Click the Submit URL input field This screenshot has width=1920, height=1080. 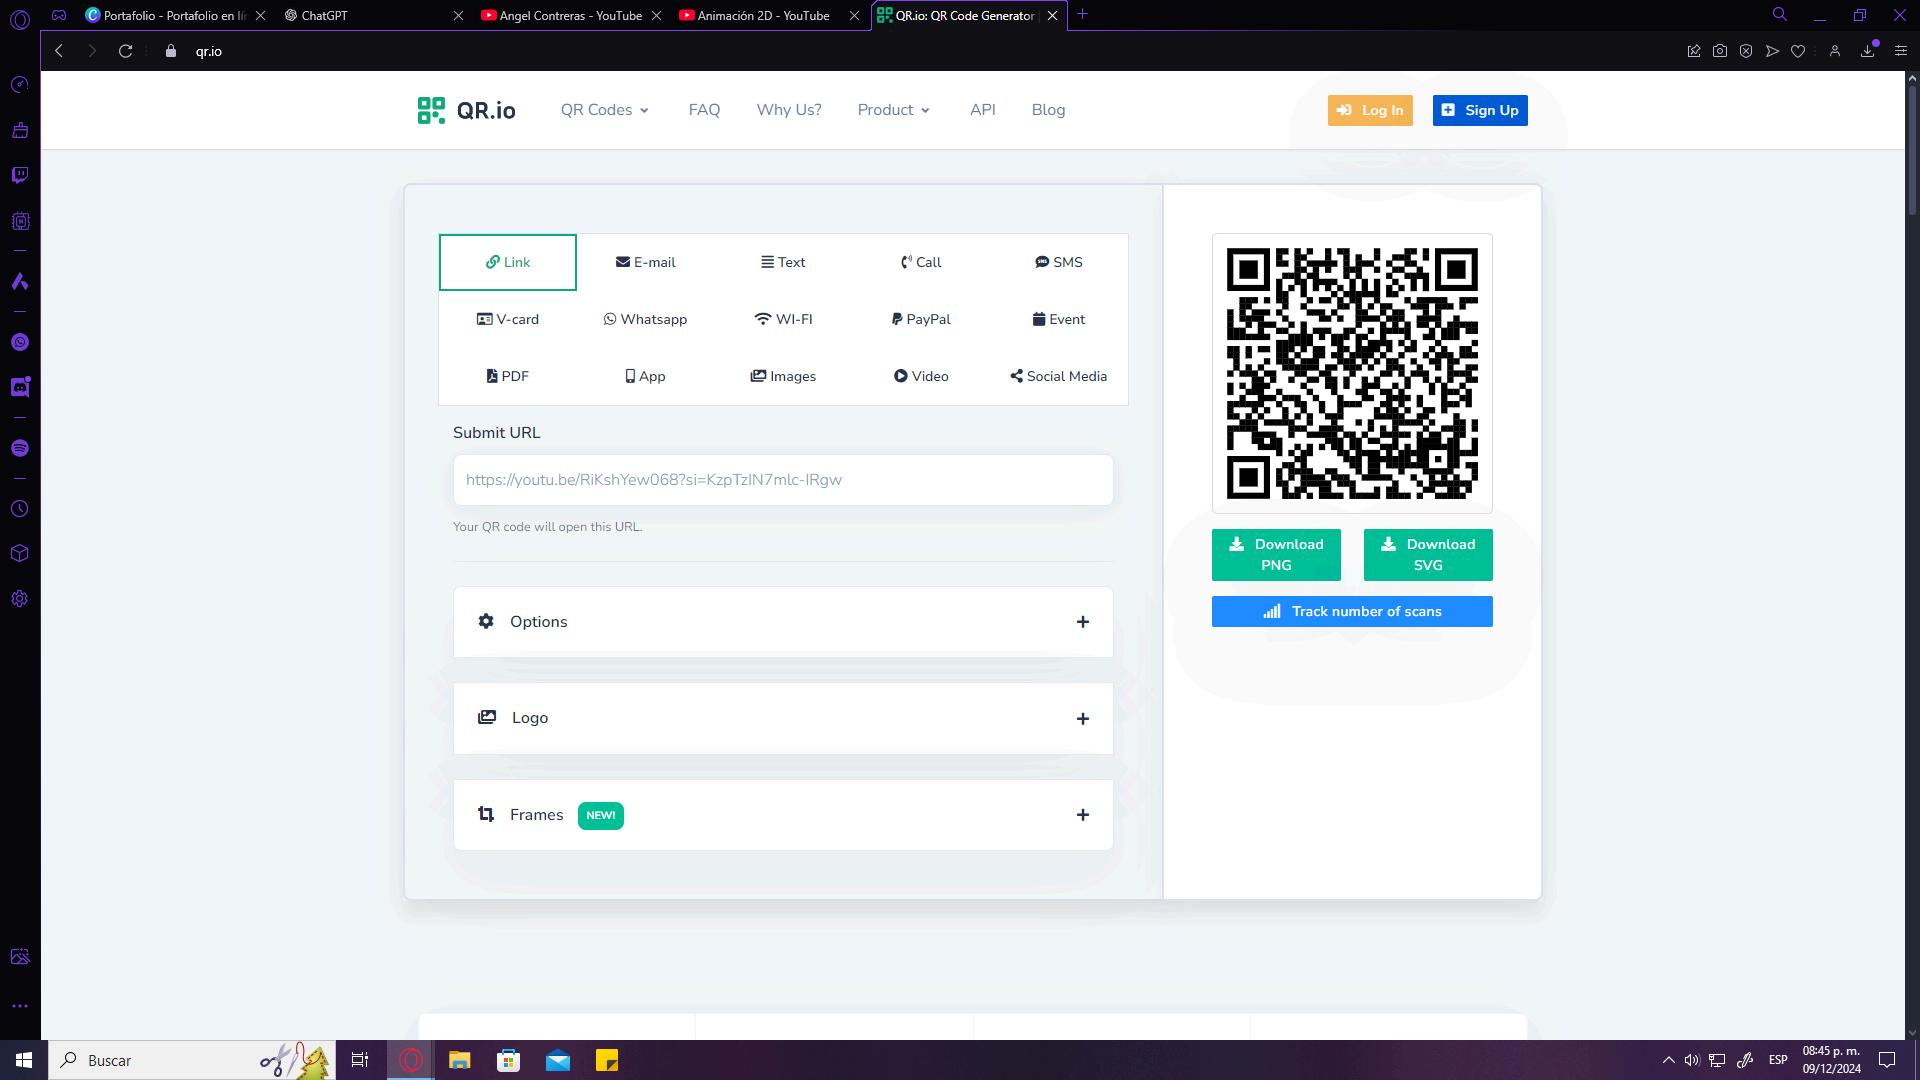(x=782, y=480)
